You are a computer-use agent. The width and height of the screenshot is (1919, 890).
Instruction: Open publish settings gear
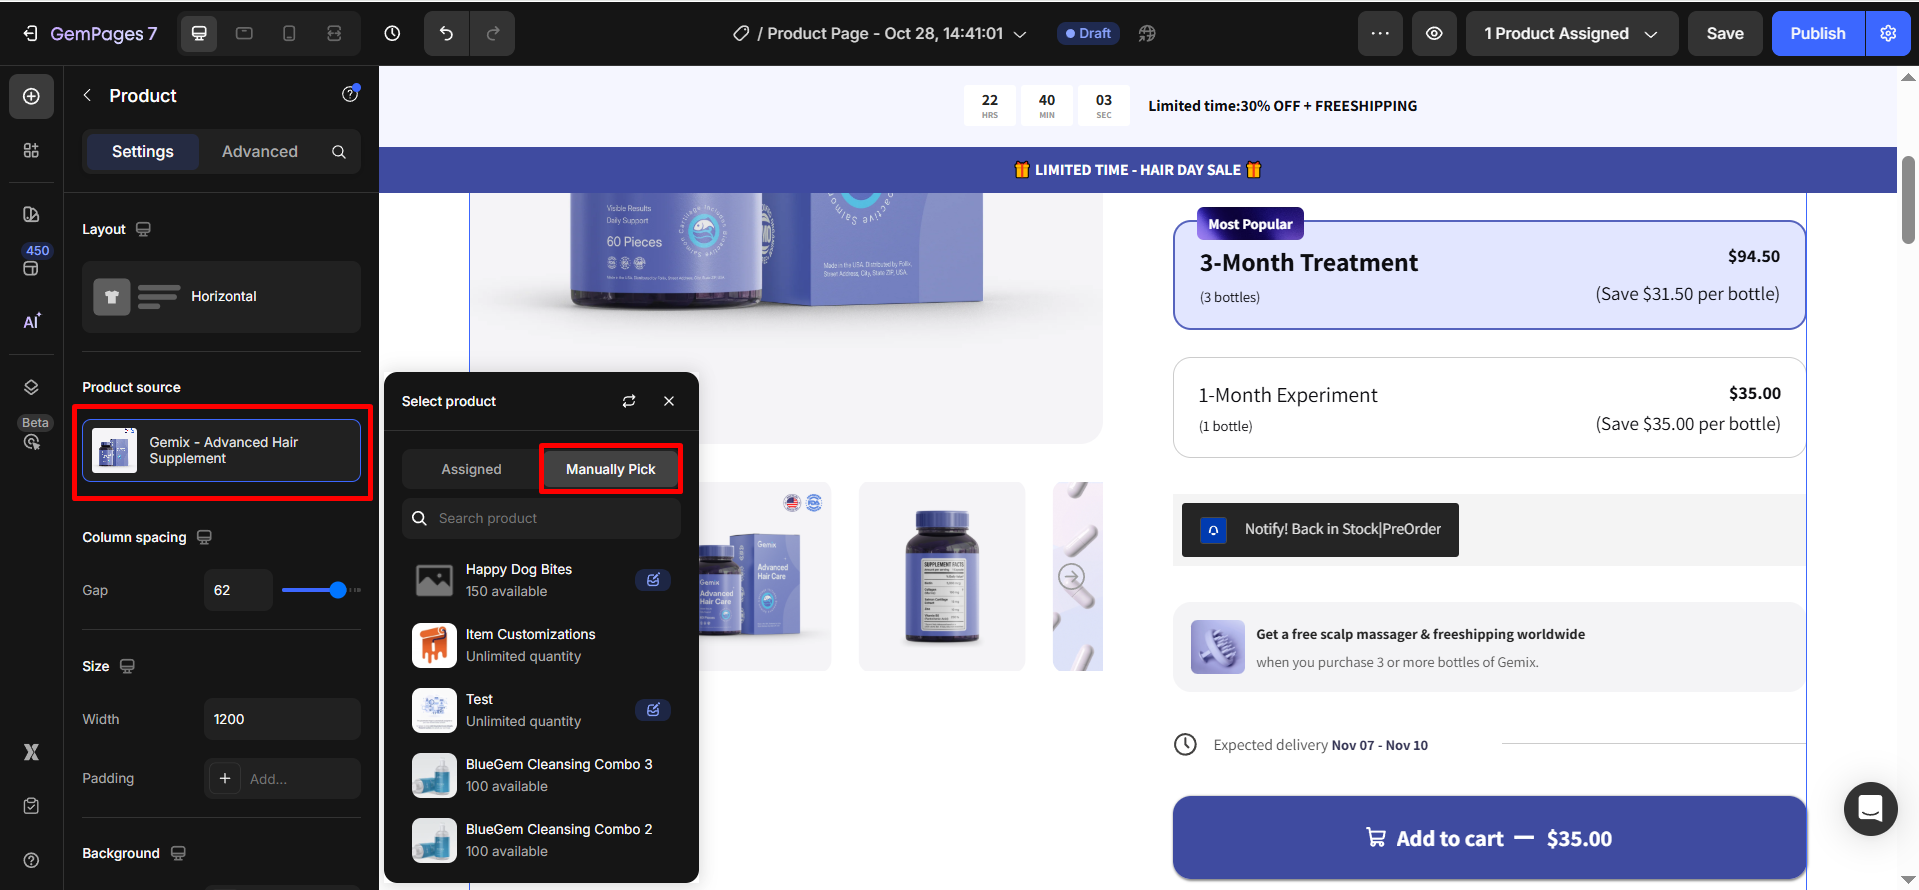pyautogui.click(x=1888, y=34)
